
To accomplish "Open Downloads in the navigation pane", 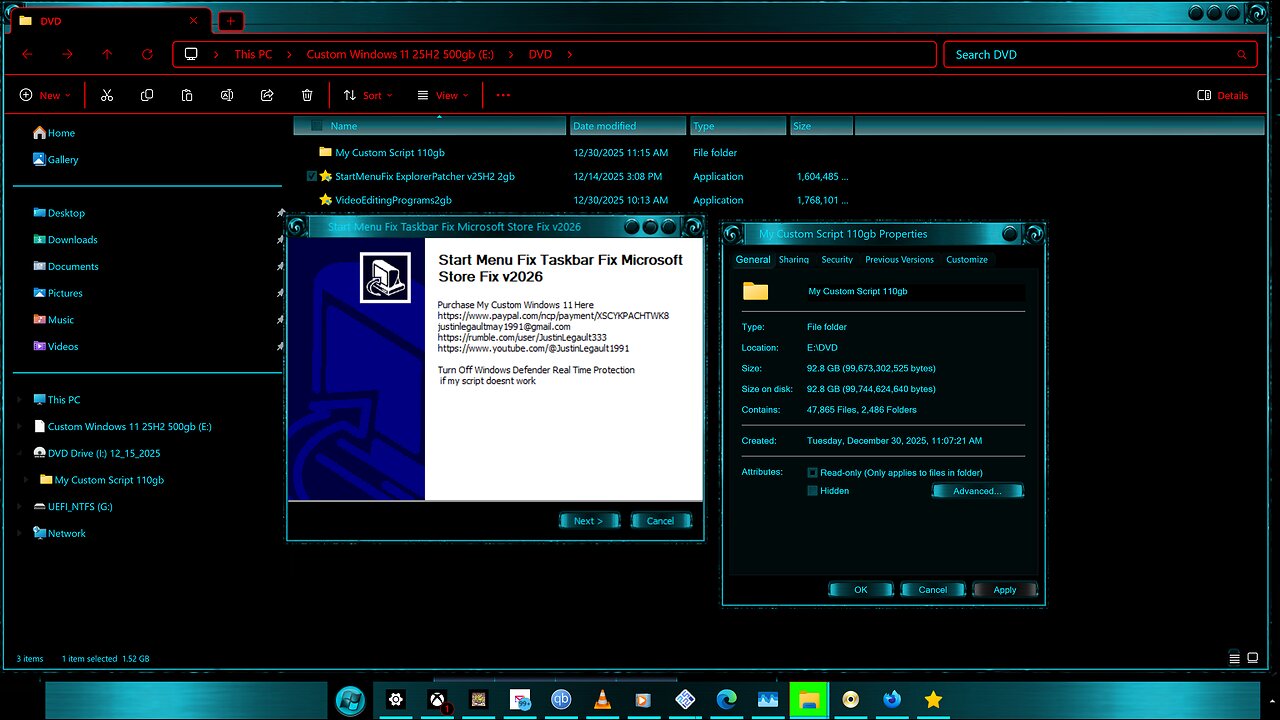I will pyautogui.click(x=73, y=240).
